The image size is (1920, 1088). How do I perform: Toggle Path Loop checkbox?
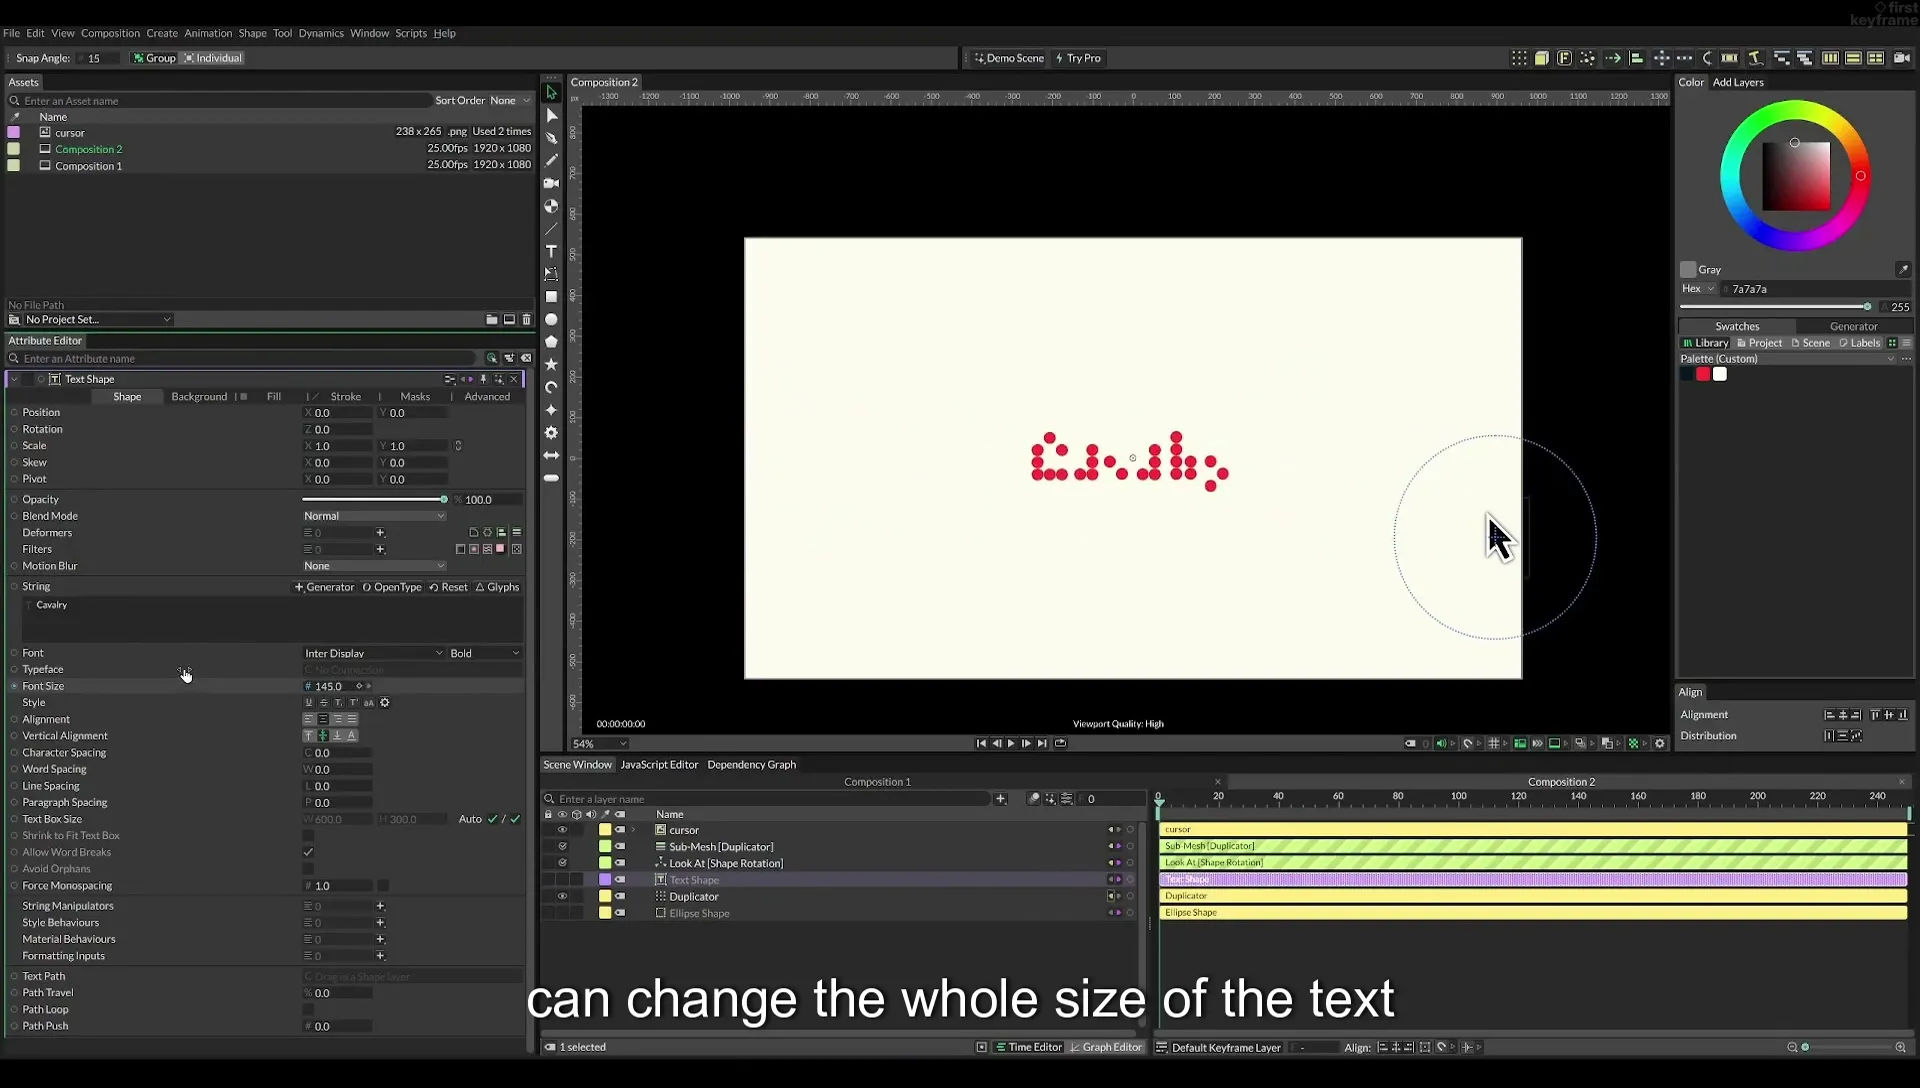point(308,1009)
